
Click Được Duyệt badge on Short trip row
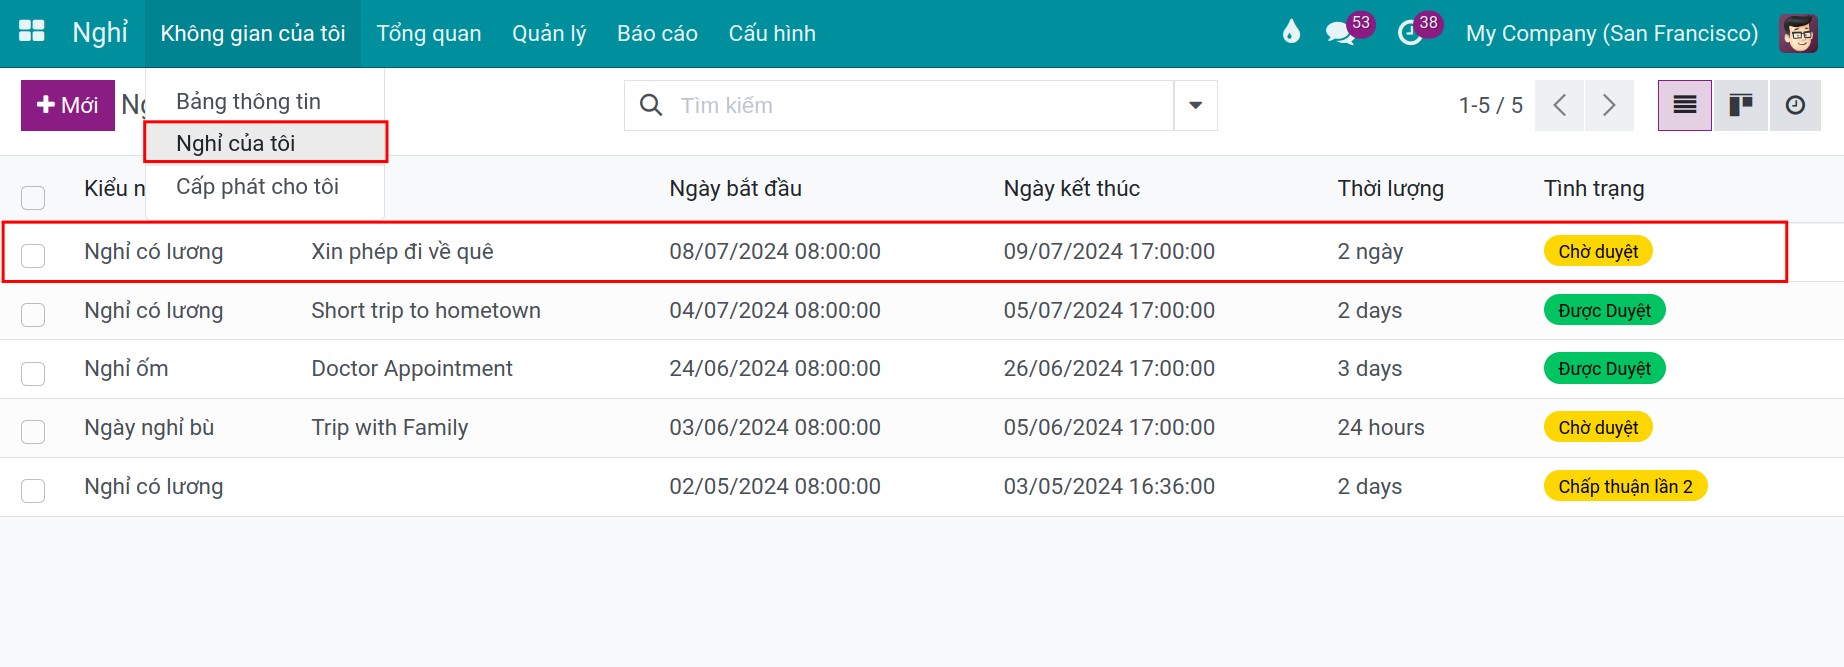[x=1604, y=310]
